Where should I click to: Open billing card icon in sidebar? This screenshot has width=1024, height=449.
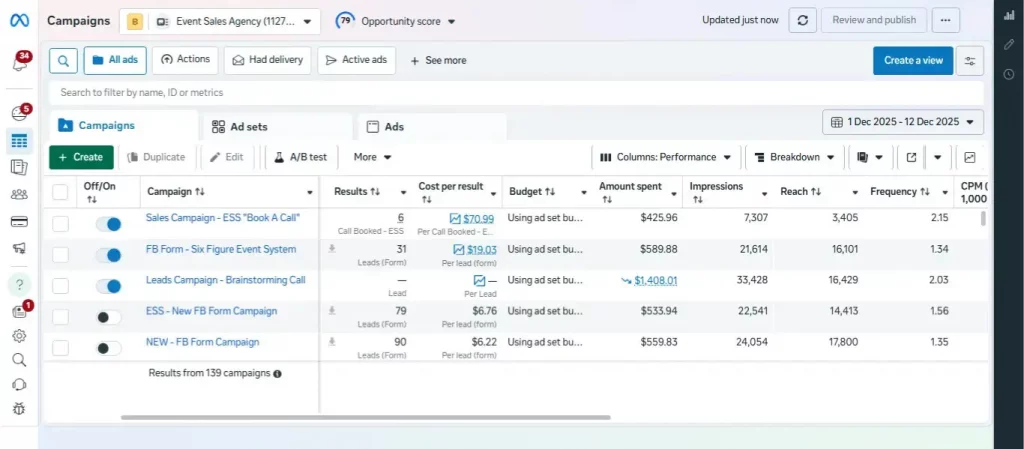click(x=19, y=221)
